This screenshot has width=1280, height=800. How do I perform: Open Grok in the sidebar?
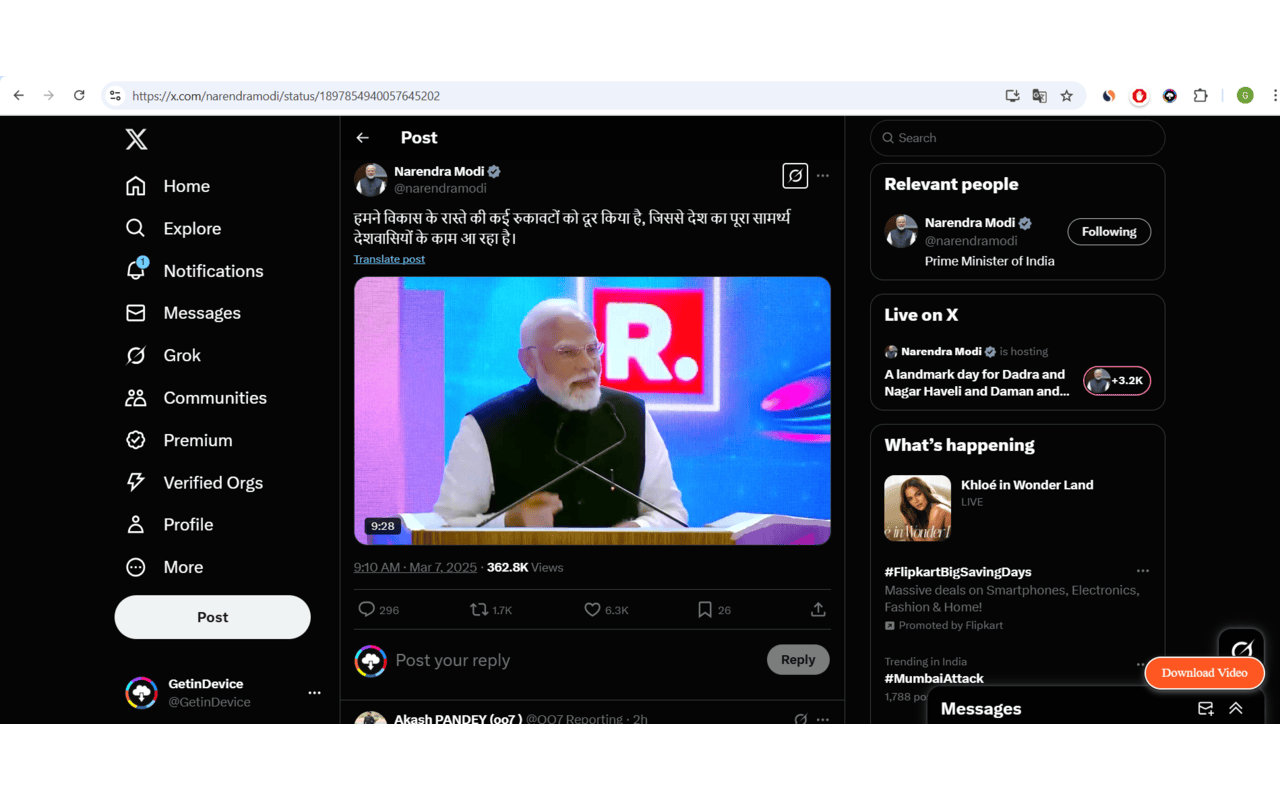tap(163, 355)
